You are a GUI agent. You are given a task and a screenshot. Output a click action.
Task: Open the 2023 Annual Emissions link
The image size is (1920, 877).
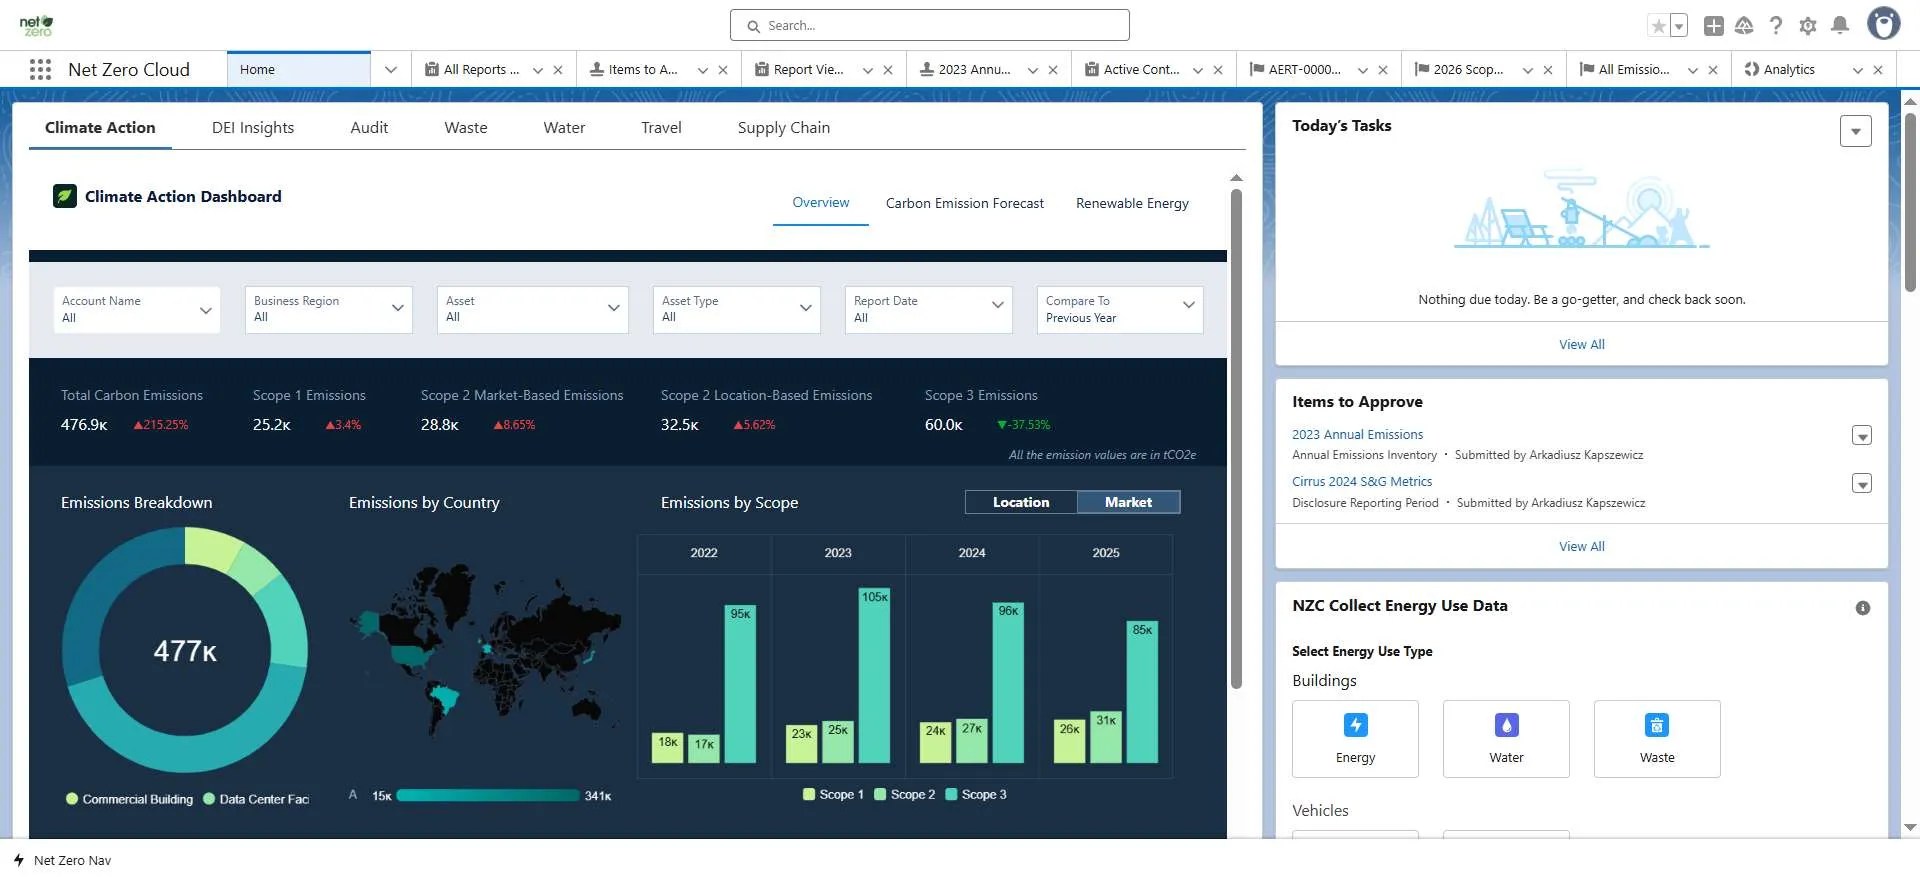[1357, 434]
